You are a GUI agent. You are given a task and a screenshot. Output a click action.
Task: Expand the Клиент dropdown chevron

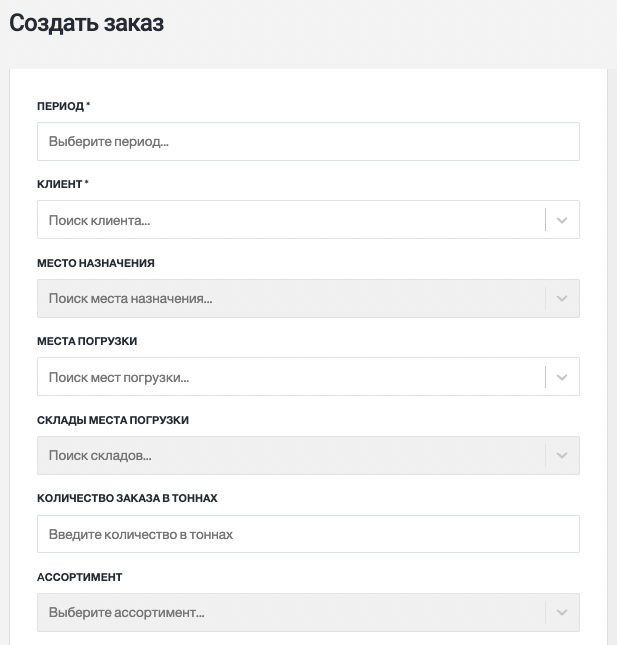[562, 220]
